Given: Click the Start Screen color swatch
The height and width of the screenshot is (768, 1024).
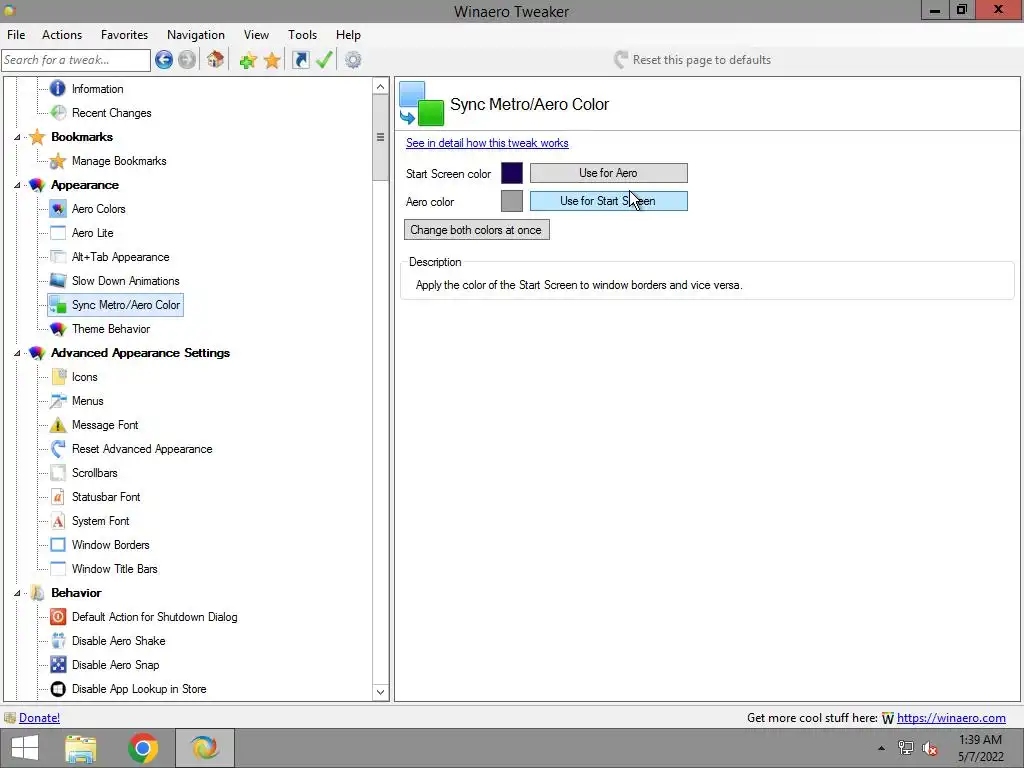Looking at the screenshot, I should [512, 173].
